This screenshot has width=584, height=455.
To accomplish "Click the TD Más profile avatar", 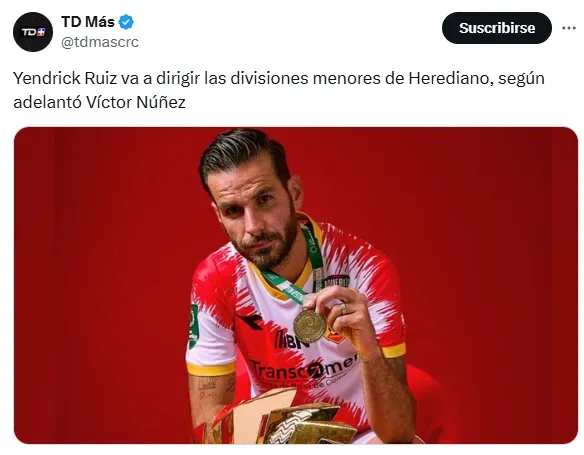I will pyautogui.click(x=33, y=32).
